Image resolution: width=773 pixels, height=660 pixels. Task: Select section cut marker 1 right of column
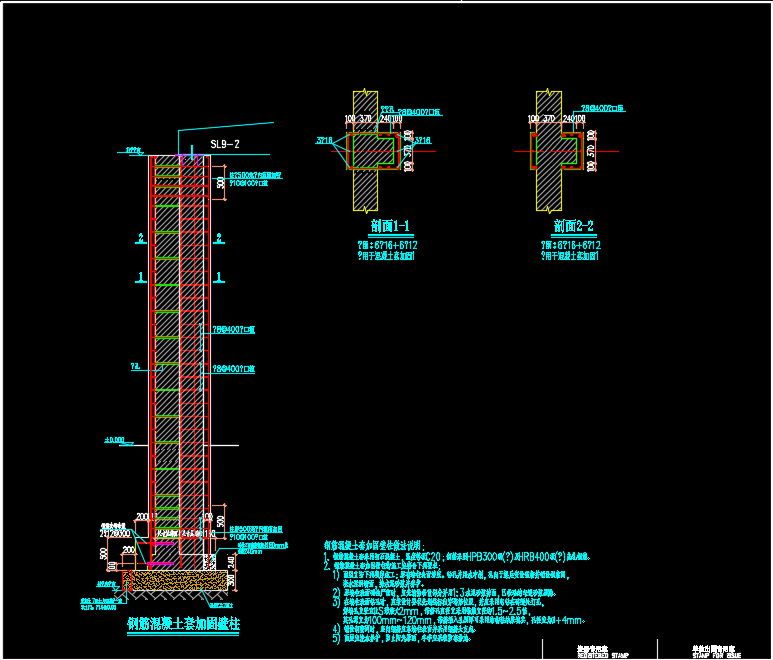[x=219, y=277]
